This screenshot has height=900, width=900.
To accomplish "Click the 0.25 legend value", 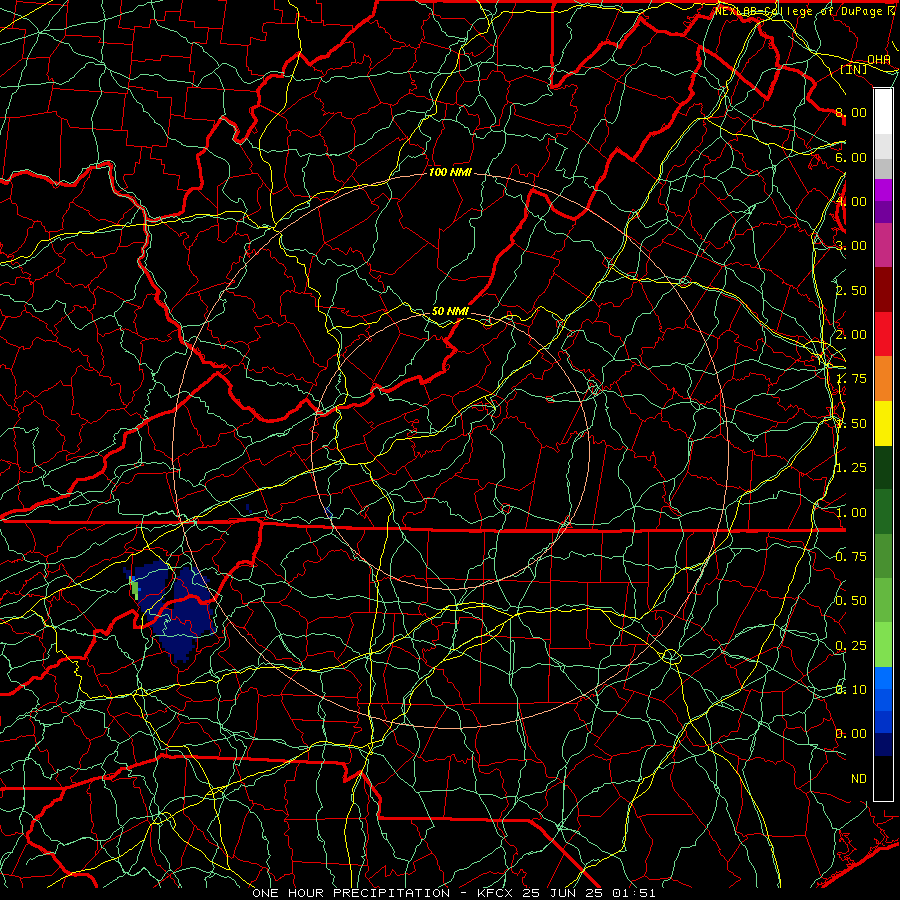I will pos(851,646).
